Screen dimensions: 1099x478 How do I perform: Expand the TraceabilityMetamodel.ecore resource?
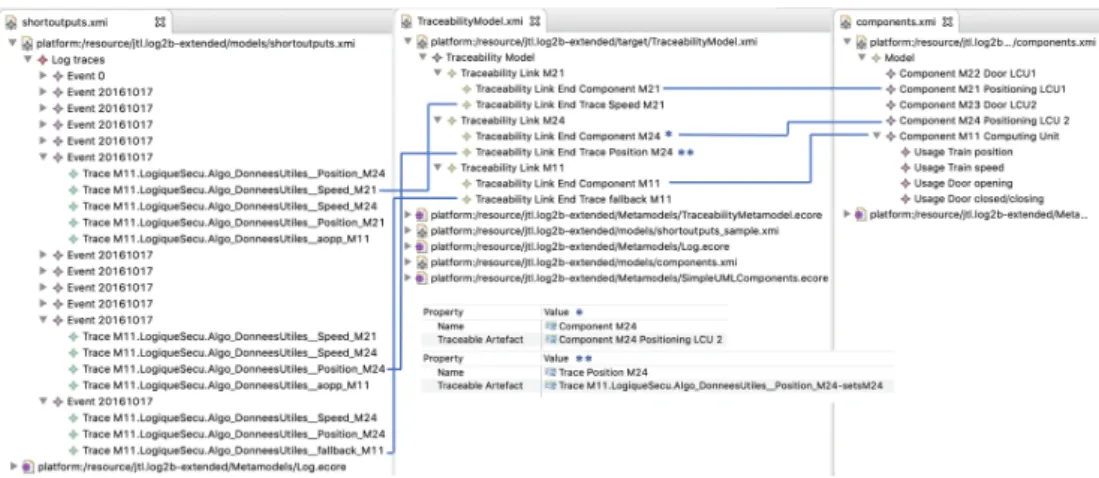pos(409,215)
